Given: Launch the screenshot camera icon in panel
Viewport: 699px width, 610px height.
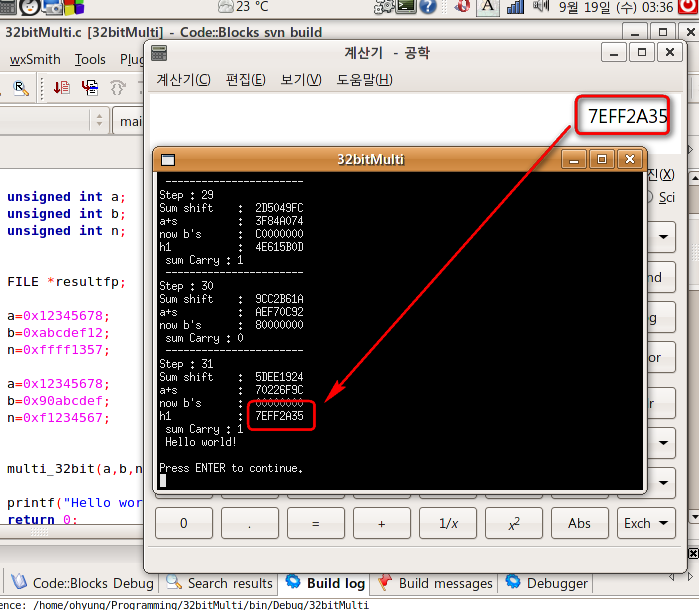Looking at the screenshot, I should [52, 6].
